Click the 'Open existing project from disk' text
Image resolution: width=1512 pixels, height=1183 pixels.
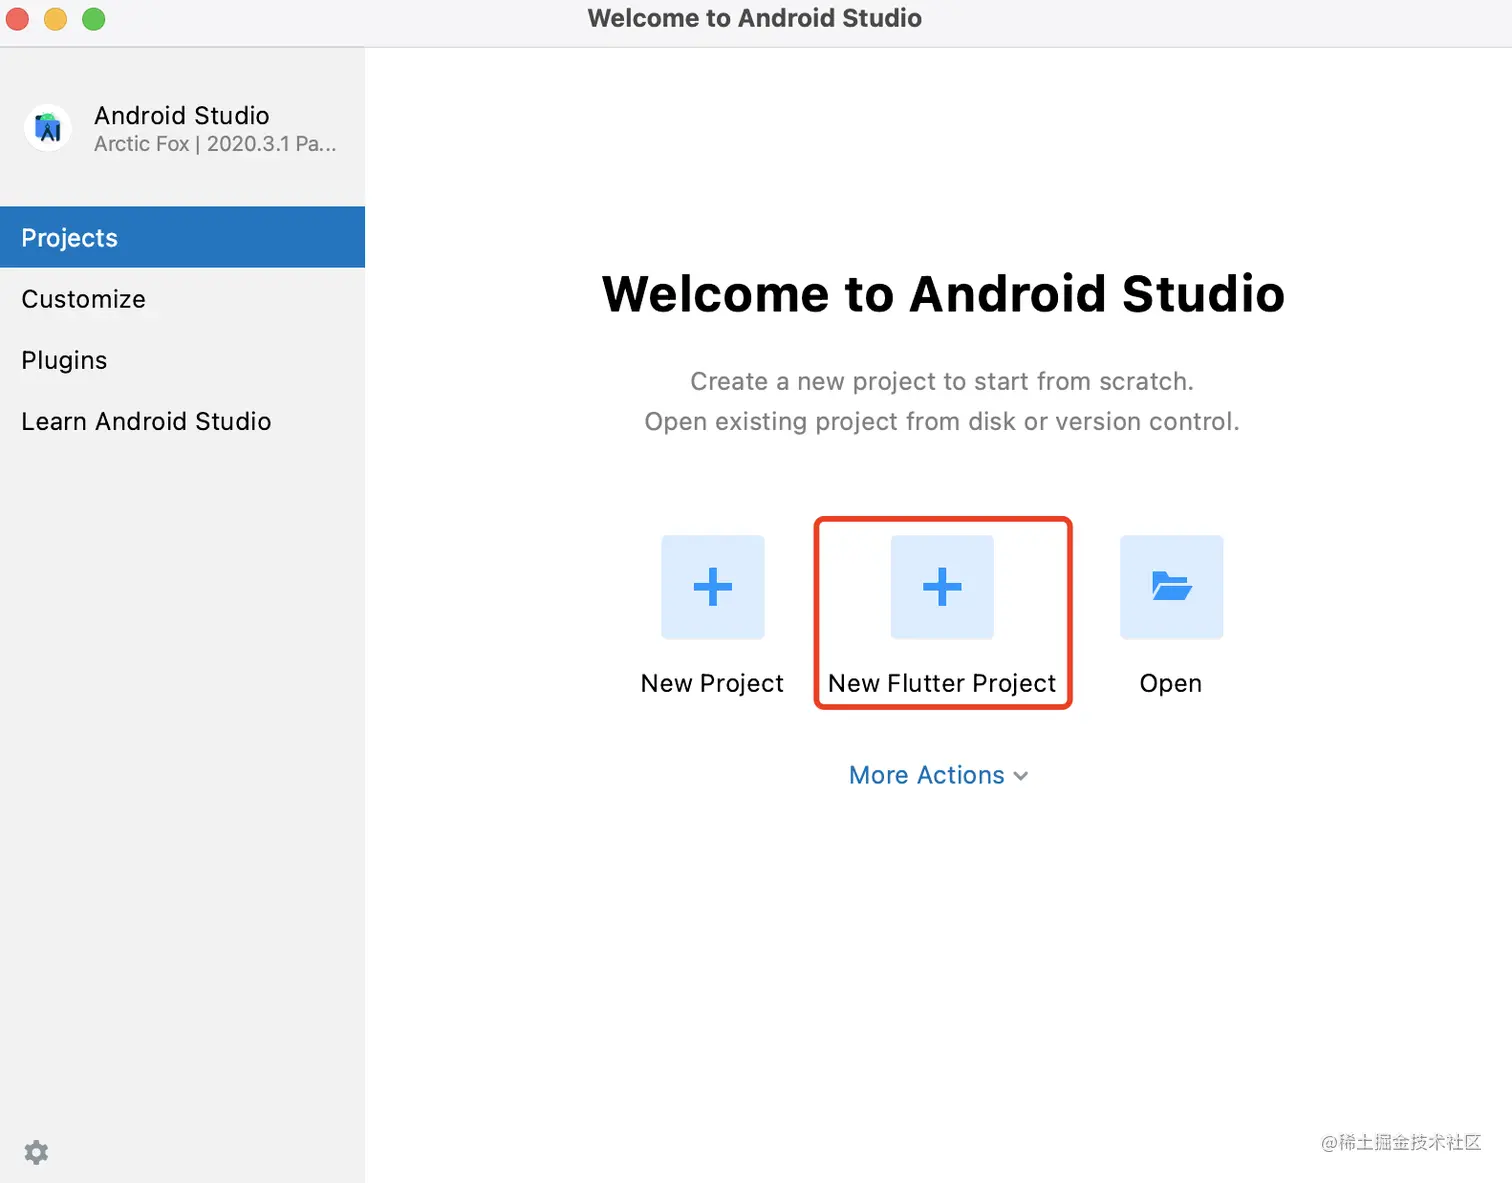[942, 422]
